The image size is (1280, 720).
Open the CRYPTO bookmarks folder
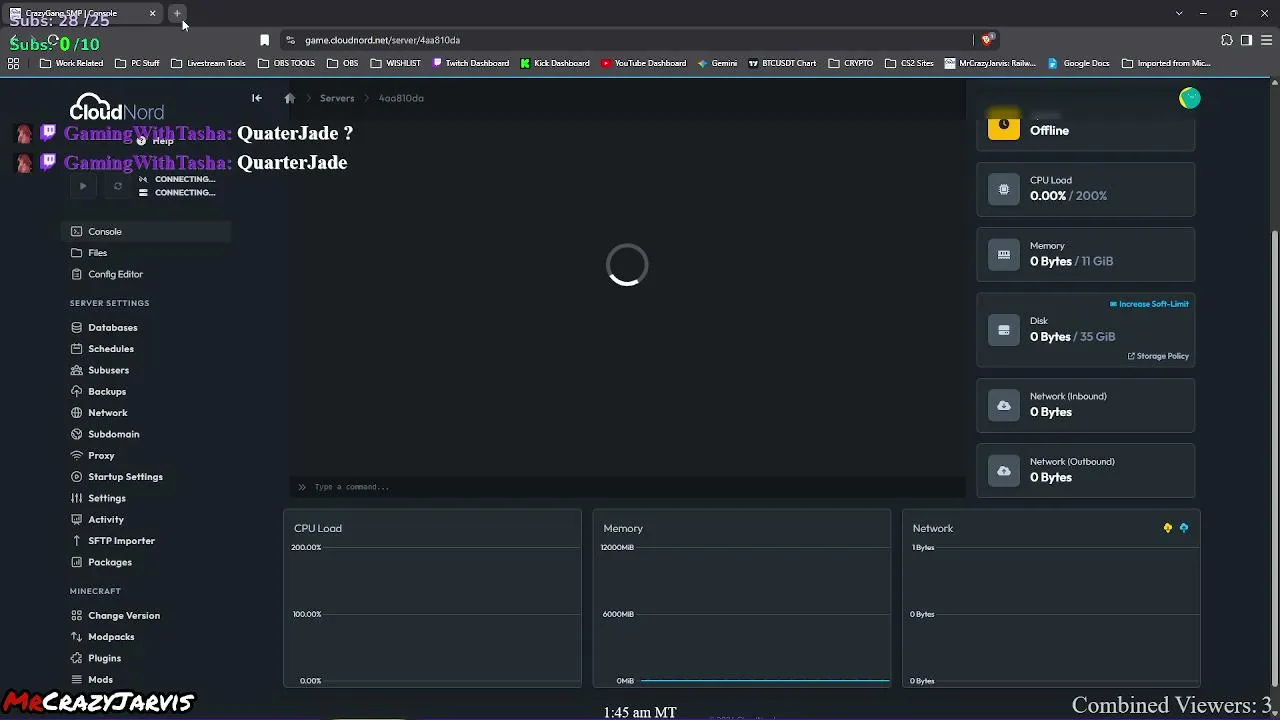(x=851, y=63)
